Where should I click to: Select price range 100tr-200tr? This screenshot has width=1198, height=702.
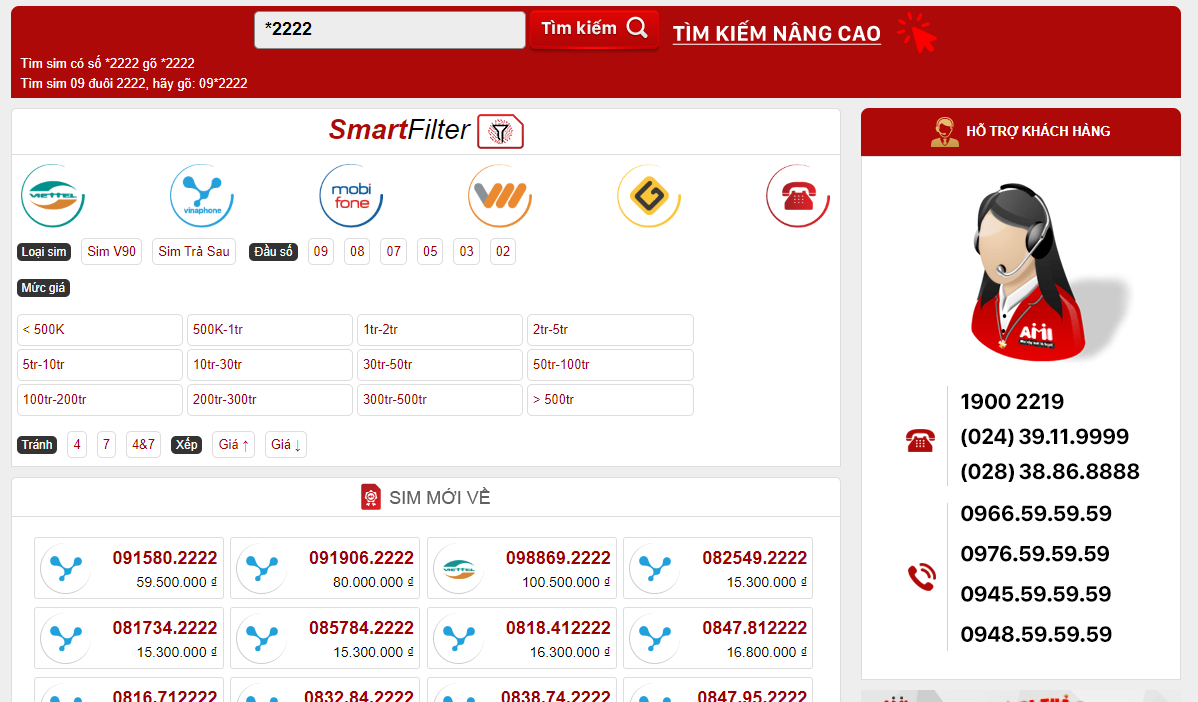100,400
